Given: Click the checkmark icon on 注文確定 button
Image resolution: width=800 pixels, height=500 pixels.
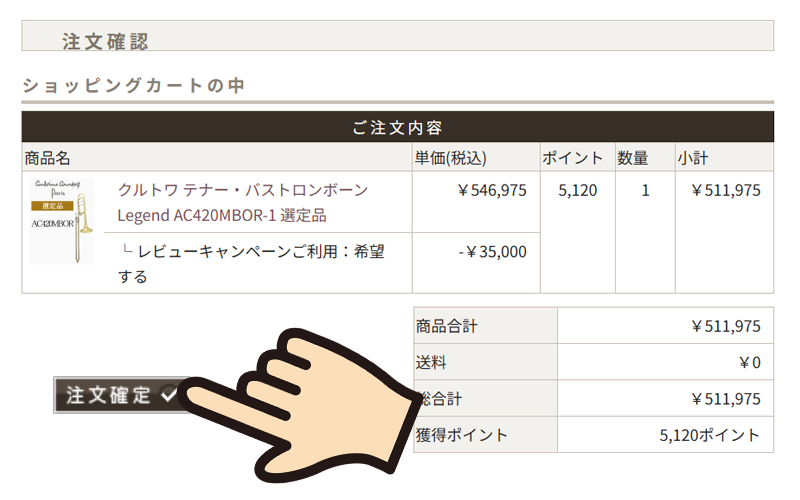Looking at the screenshot, I should point(169,394).
